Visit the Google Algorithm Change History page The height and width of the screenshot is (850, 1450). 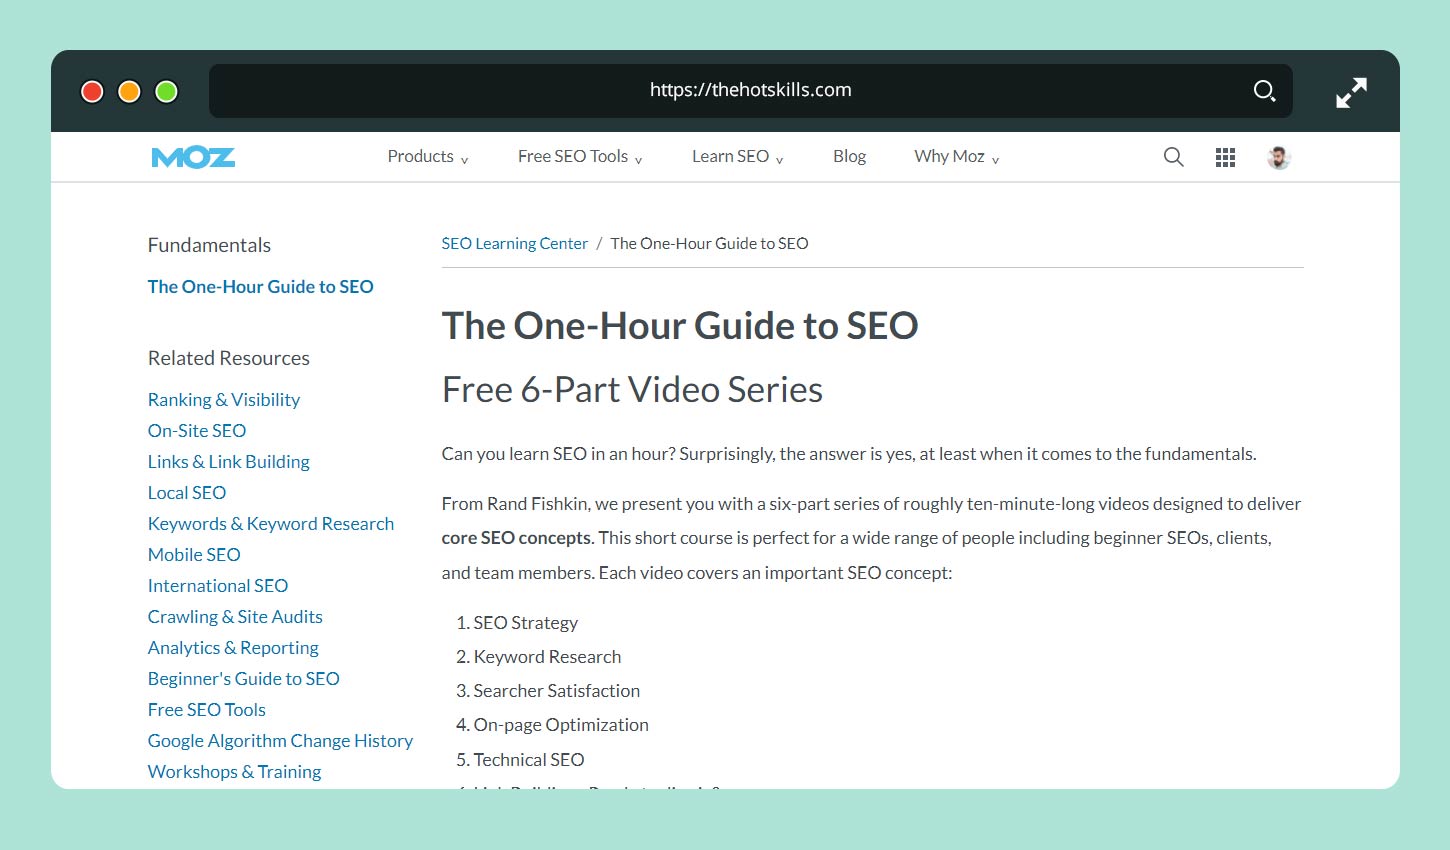[280, 740]
